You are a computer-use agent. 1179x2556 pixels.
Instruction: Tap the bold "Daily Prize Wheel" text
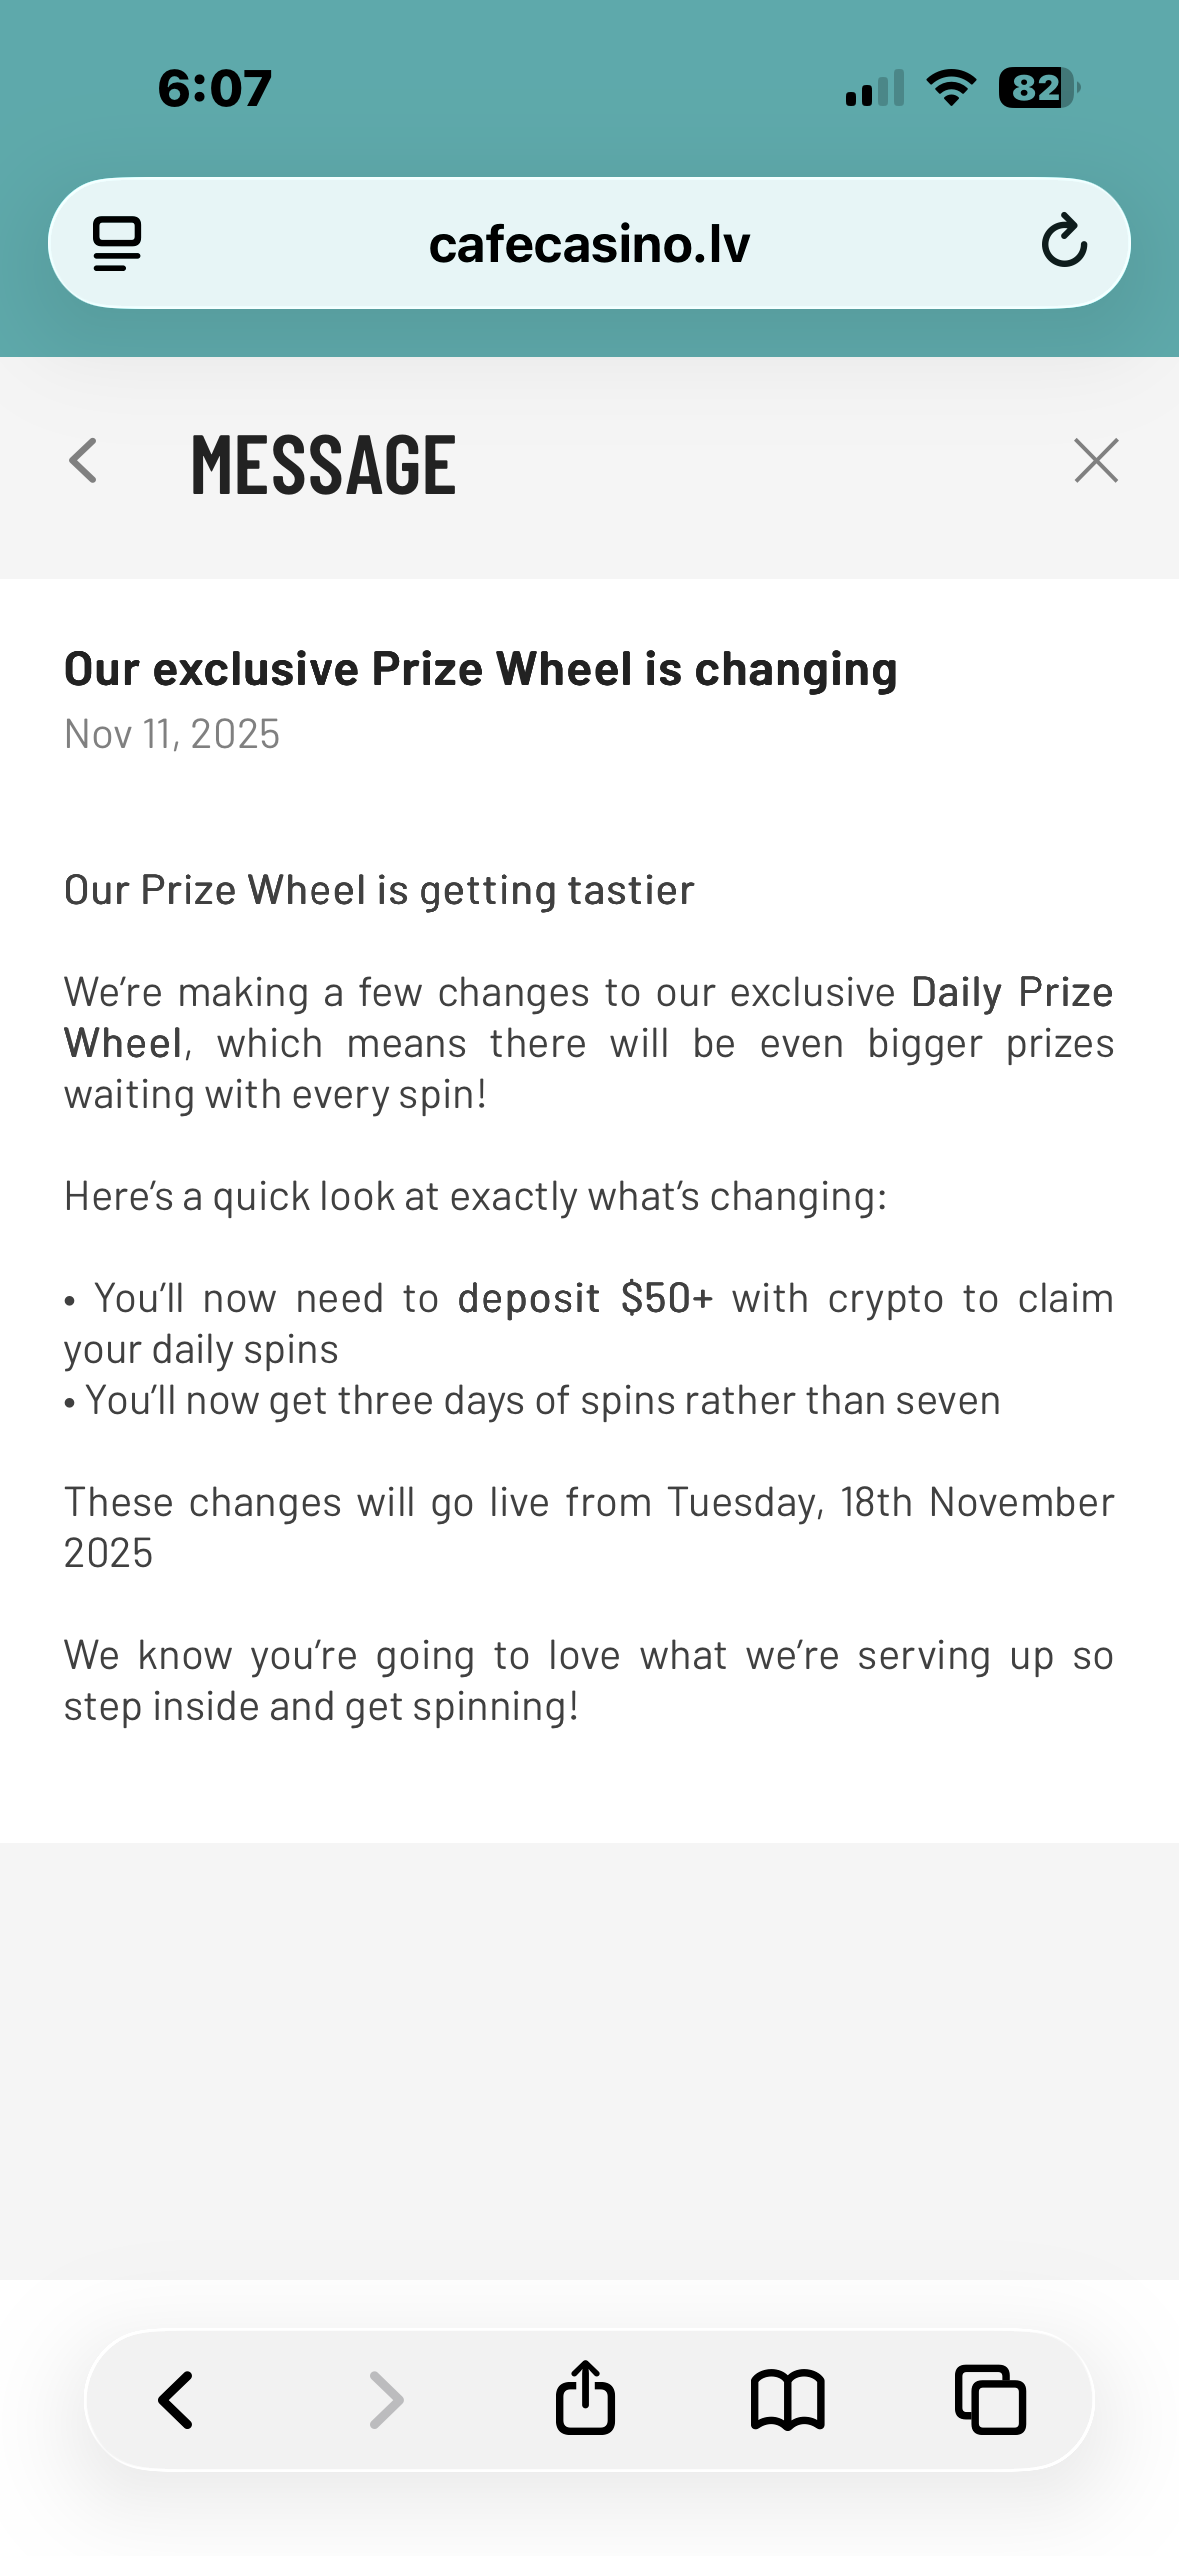click(x=1011, y=993)
